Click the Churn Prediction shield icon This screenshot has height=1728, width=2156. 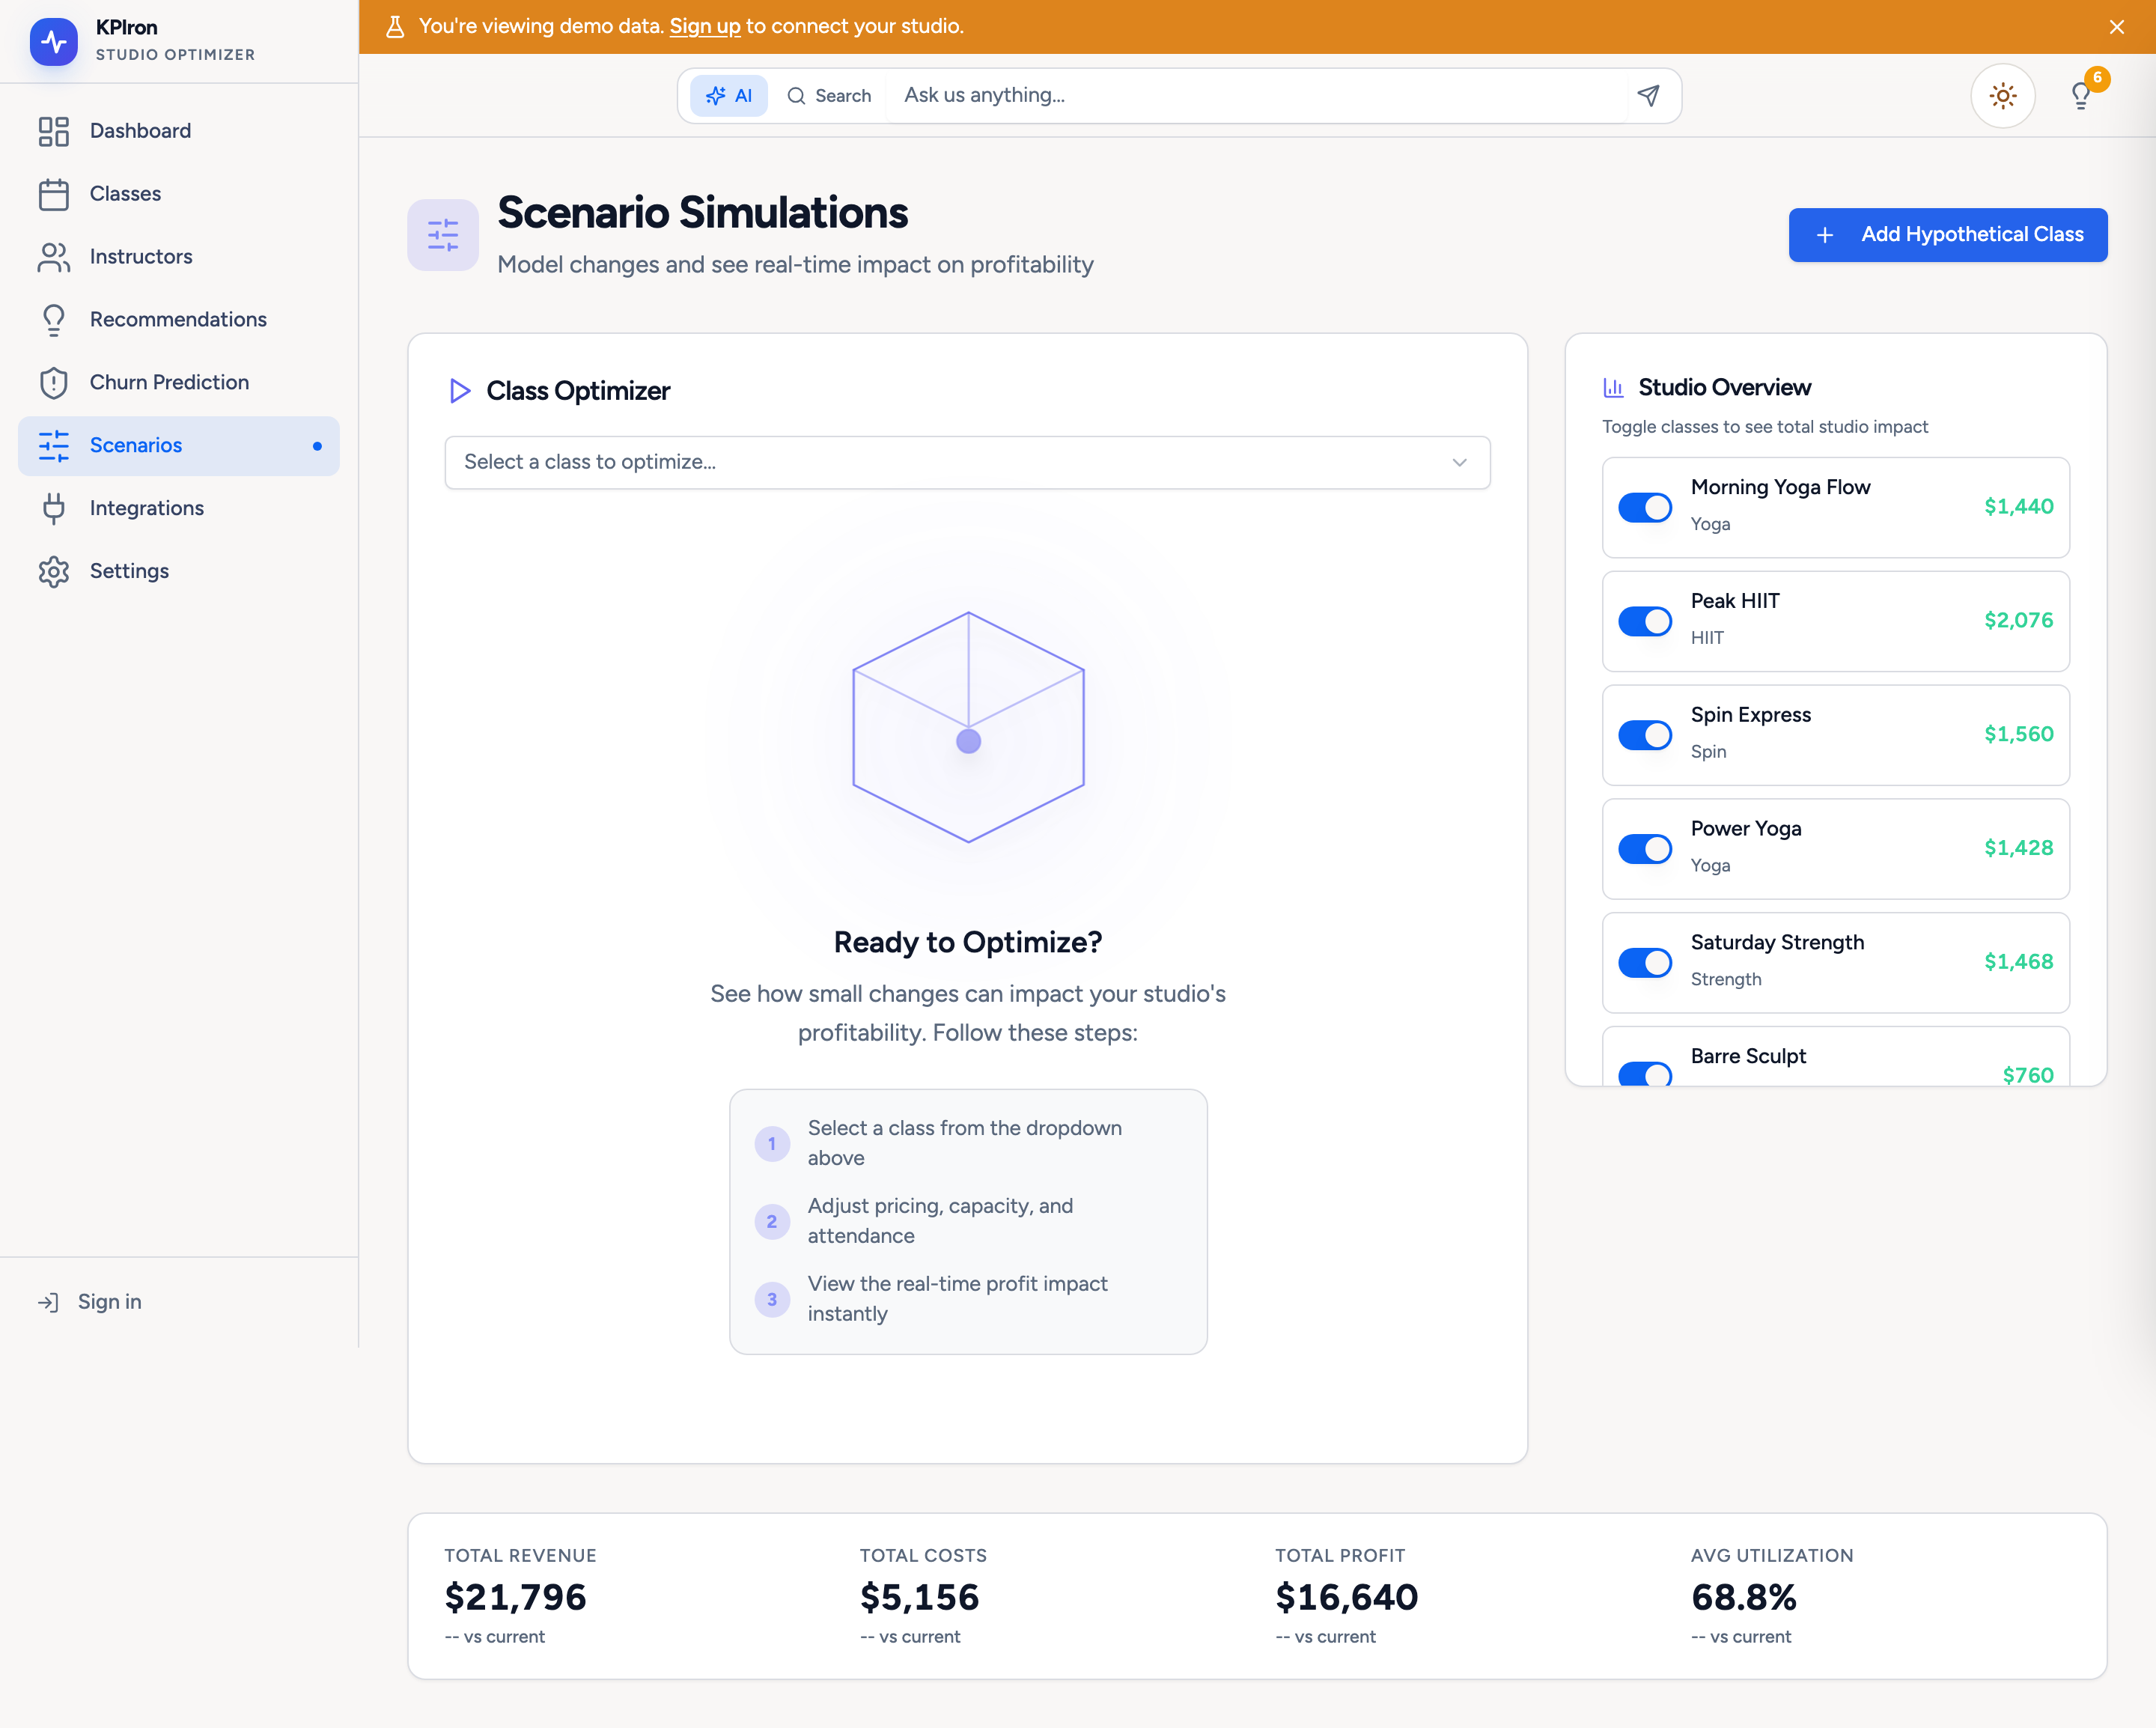tap(54, 383)
